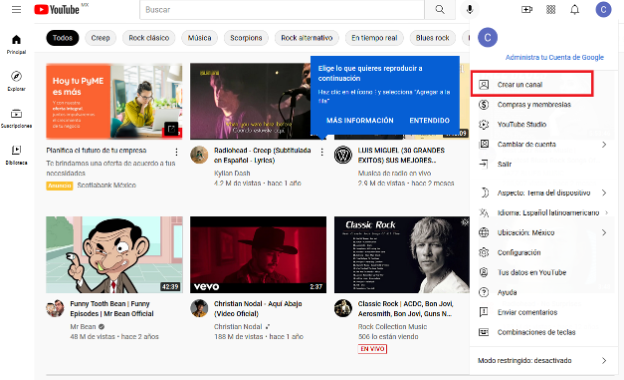Click Rock Collection Music channel avatar
The height and width of the screenshot is (380, 624).
coord(343,308)
